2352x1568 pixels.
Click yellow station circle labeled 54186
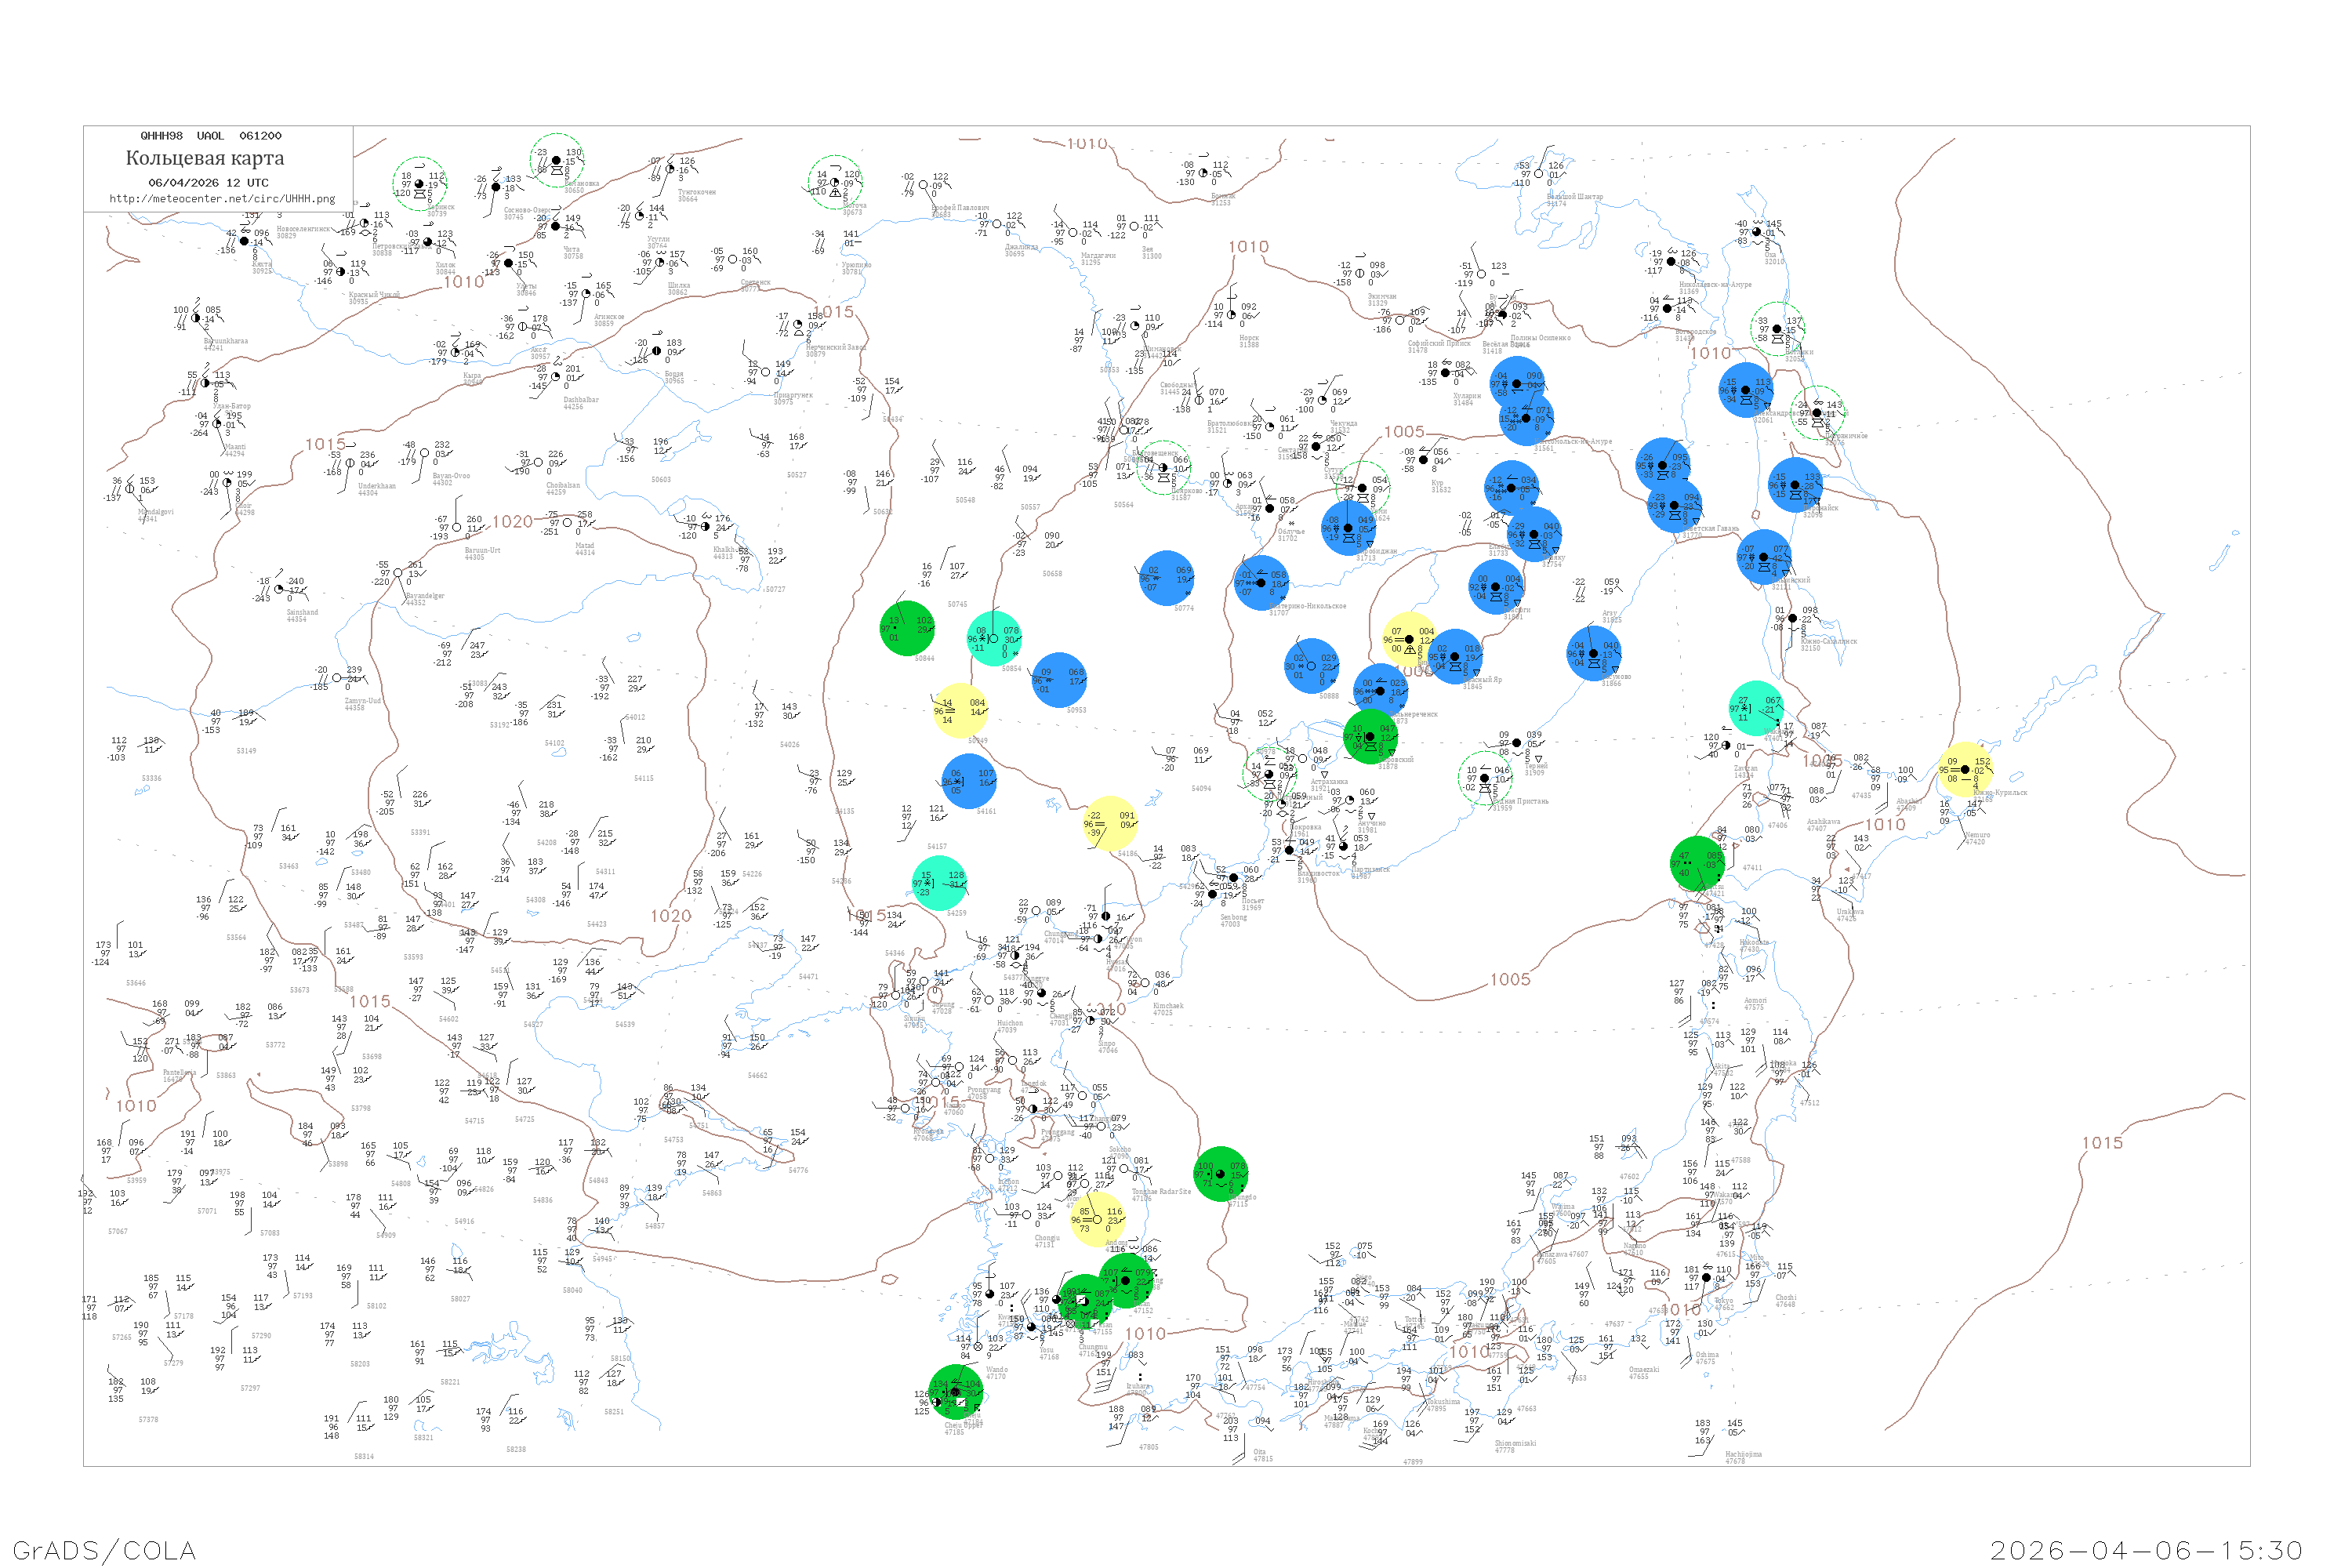tap(1111, 823)
